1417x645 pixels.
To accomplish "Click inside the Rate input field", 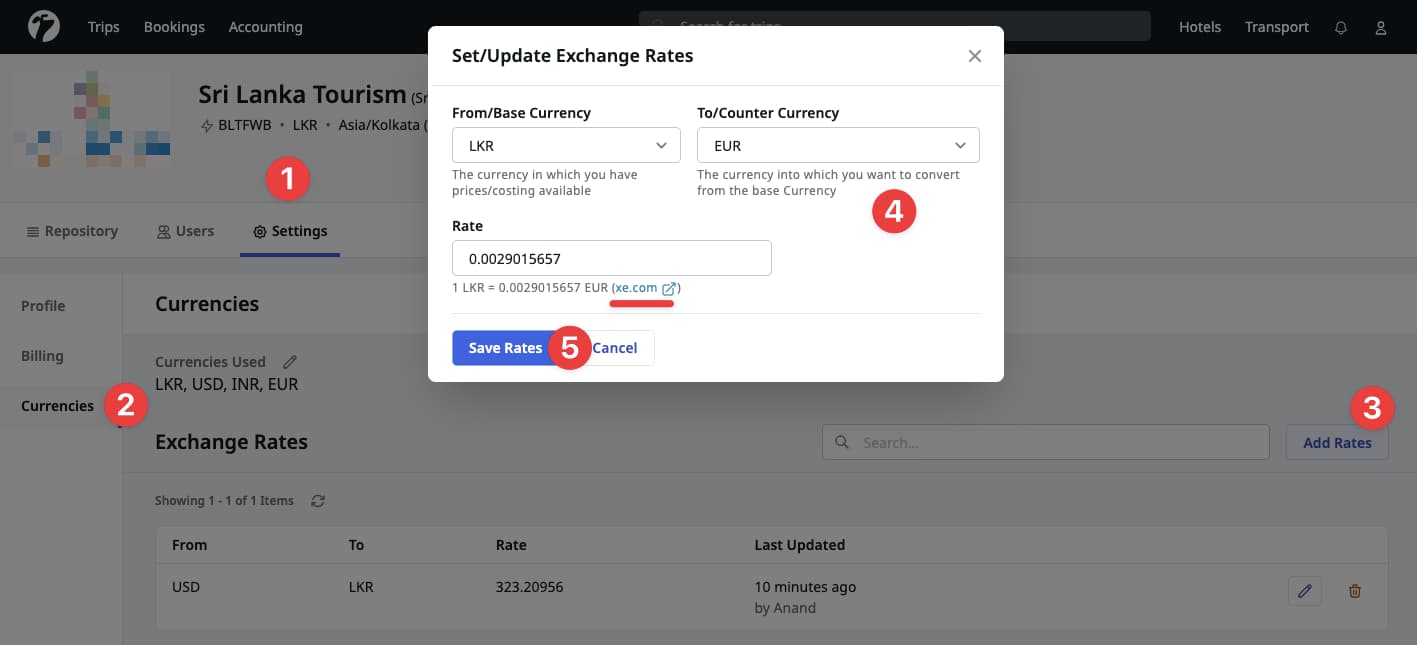I will pos(611,258).
